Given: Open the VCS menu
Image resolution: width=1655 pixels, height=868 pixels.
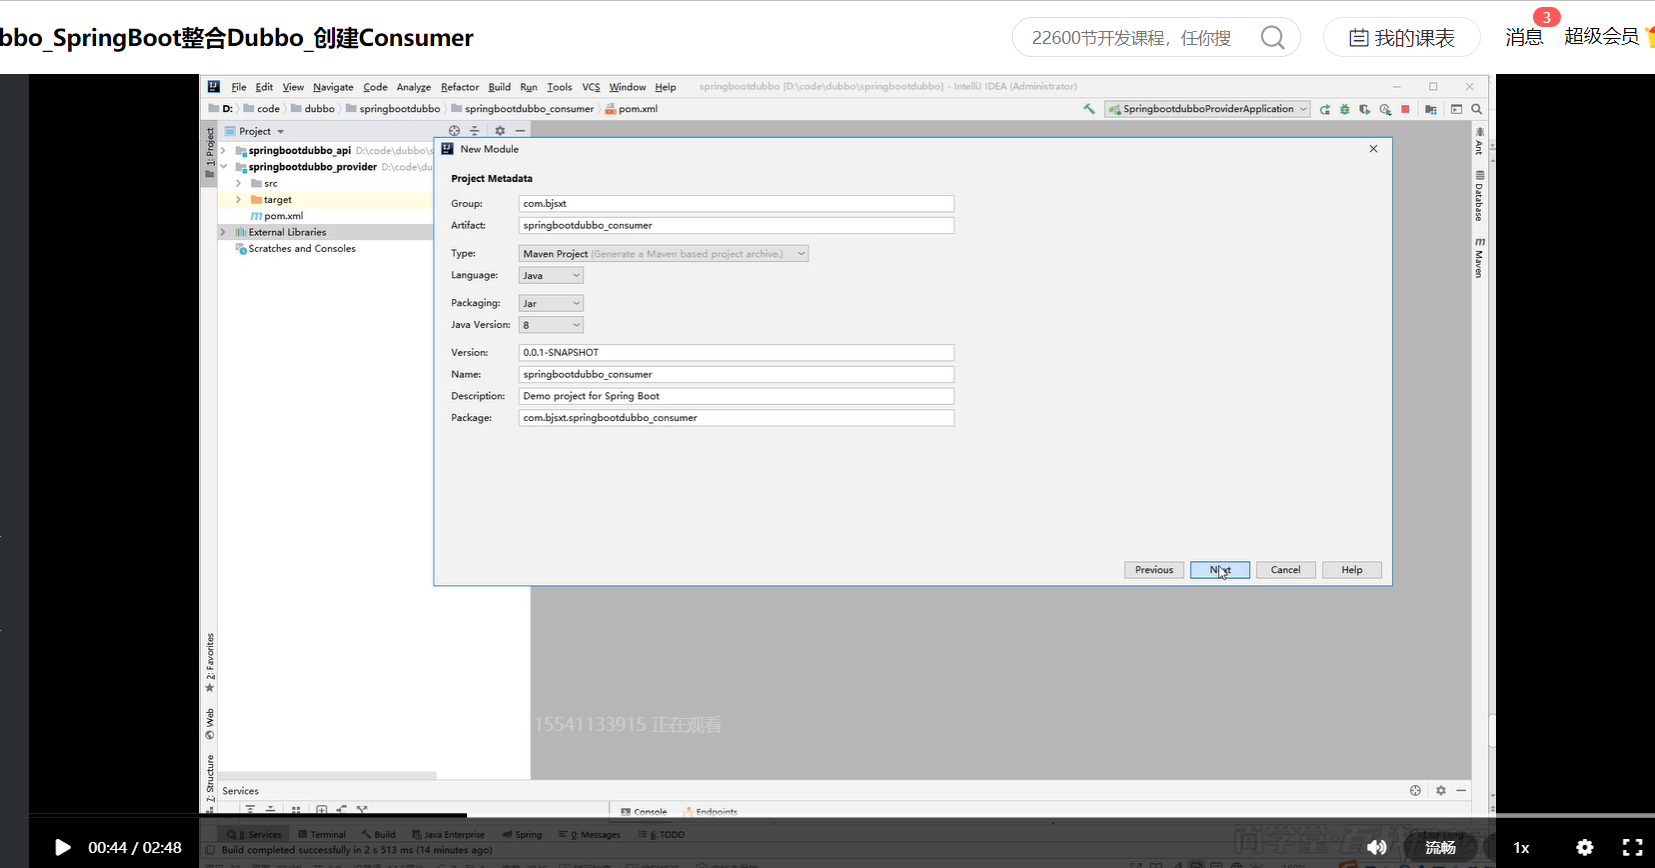Looking at the screenshot, I should point(591,87).
